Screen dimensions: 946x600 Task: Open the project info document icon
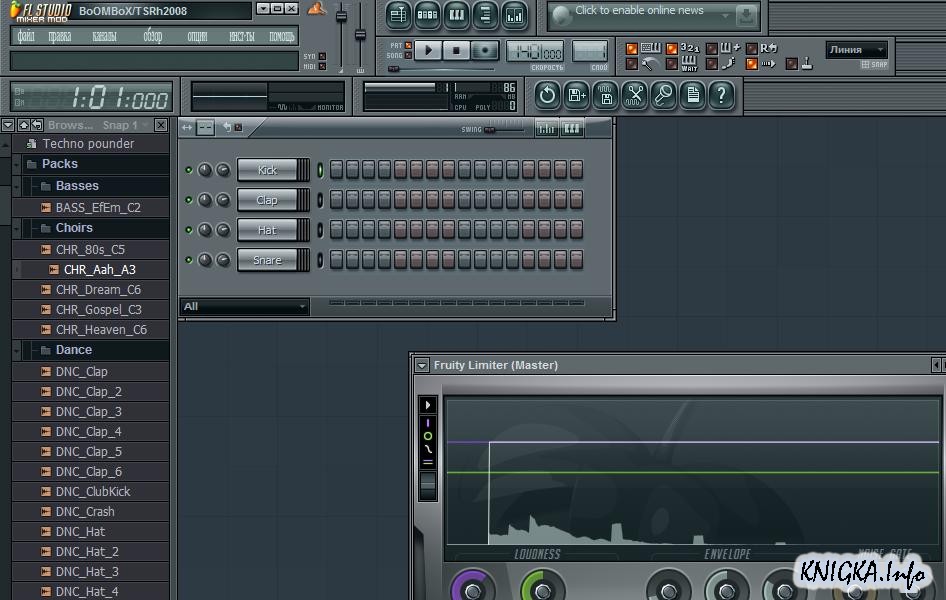click(x=693, y=95)
